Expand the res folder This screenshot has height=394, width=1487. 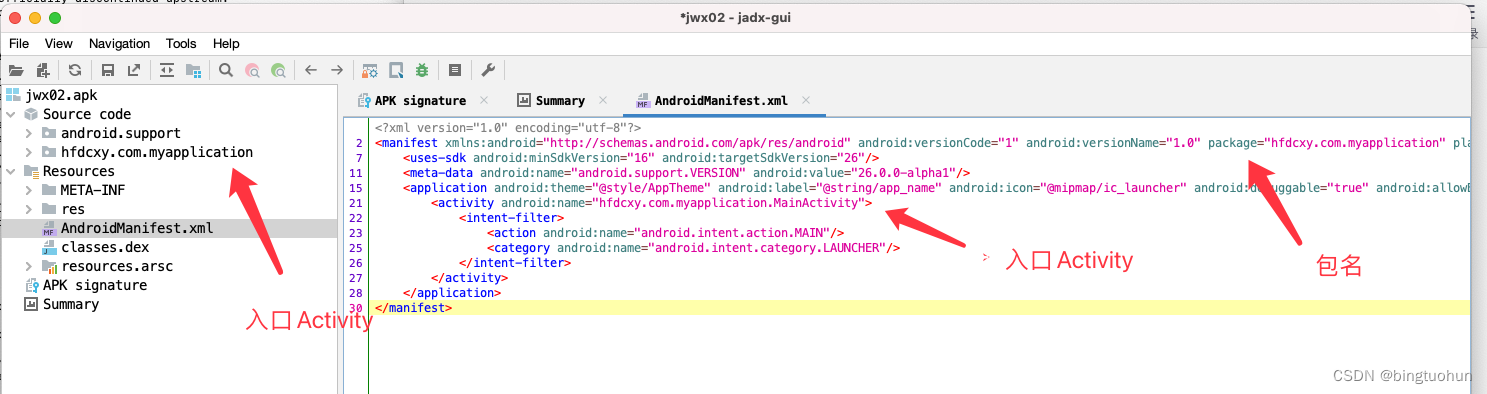point(29,209)
